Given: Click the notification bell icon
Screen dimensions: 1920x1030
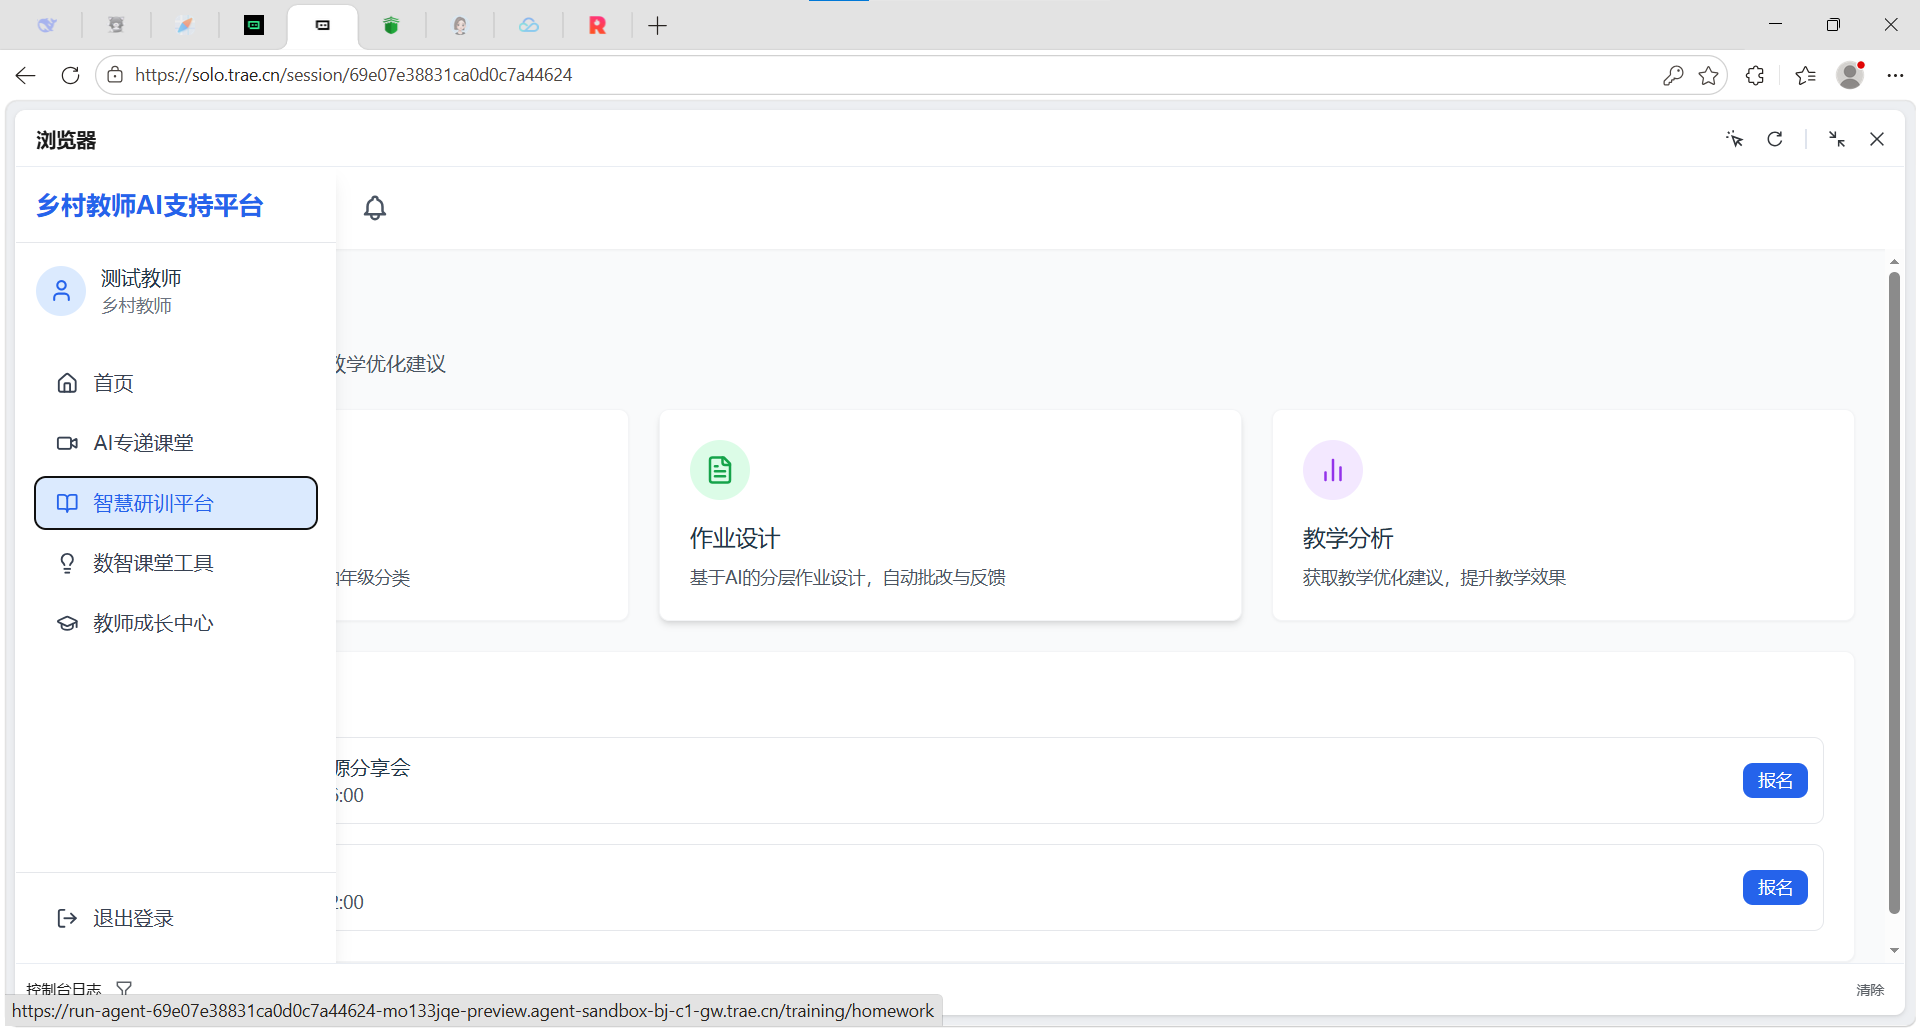Looking at the screenshot, I should click(375, 208).
